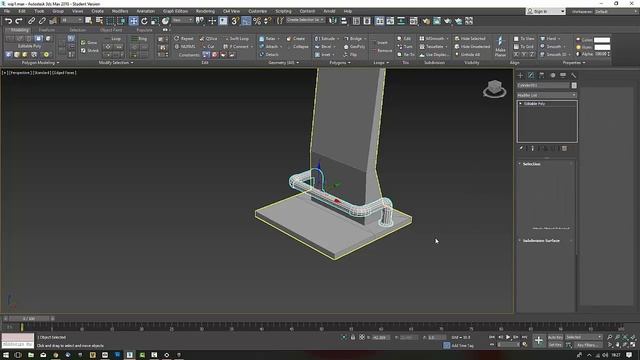The height and width of the screenshot is (360, 640).
Task: Toggle the selection lock icon
Action: tap(353, 337)
